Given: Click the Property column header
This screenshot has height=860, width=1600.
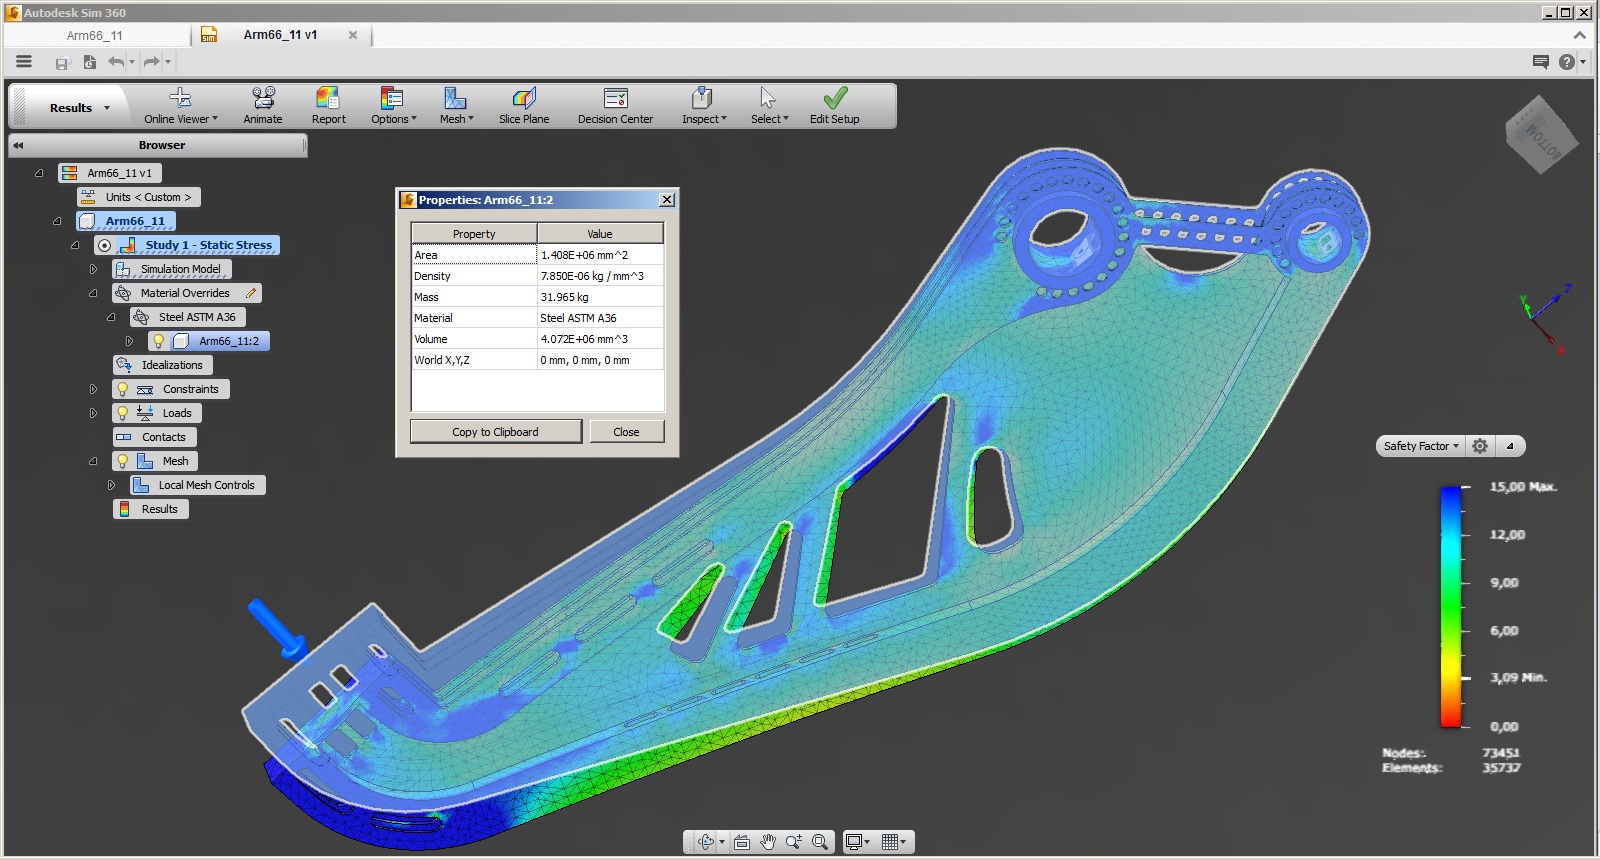Looking at the screenshot, I should click(474, 233).
